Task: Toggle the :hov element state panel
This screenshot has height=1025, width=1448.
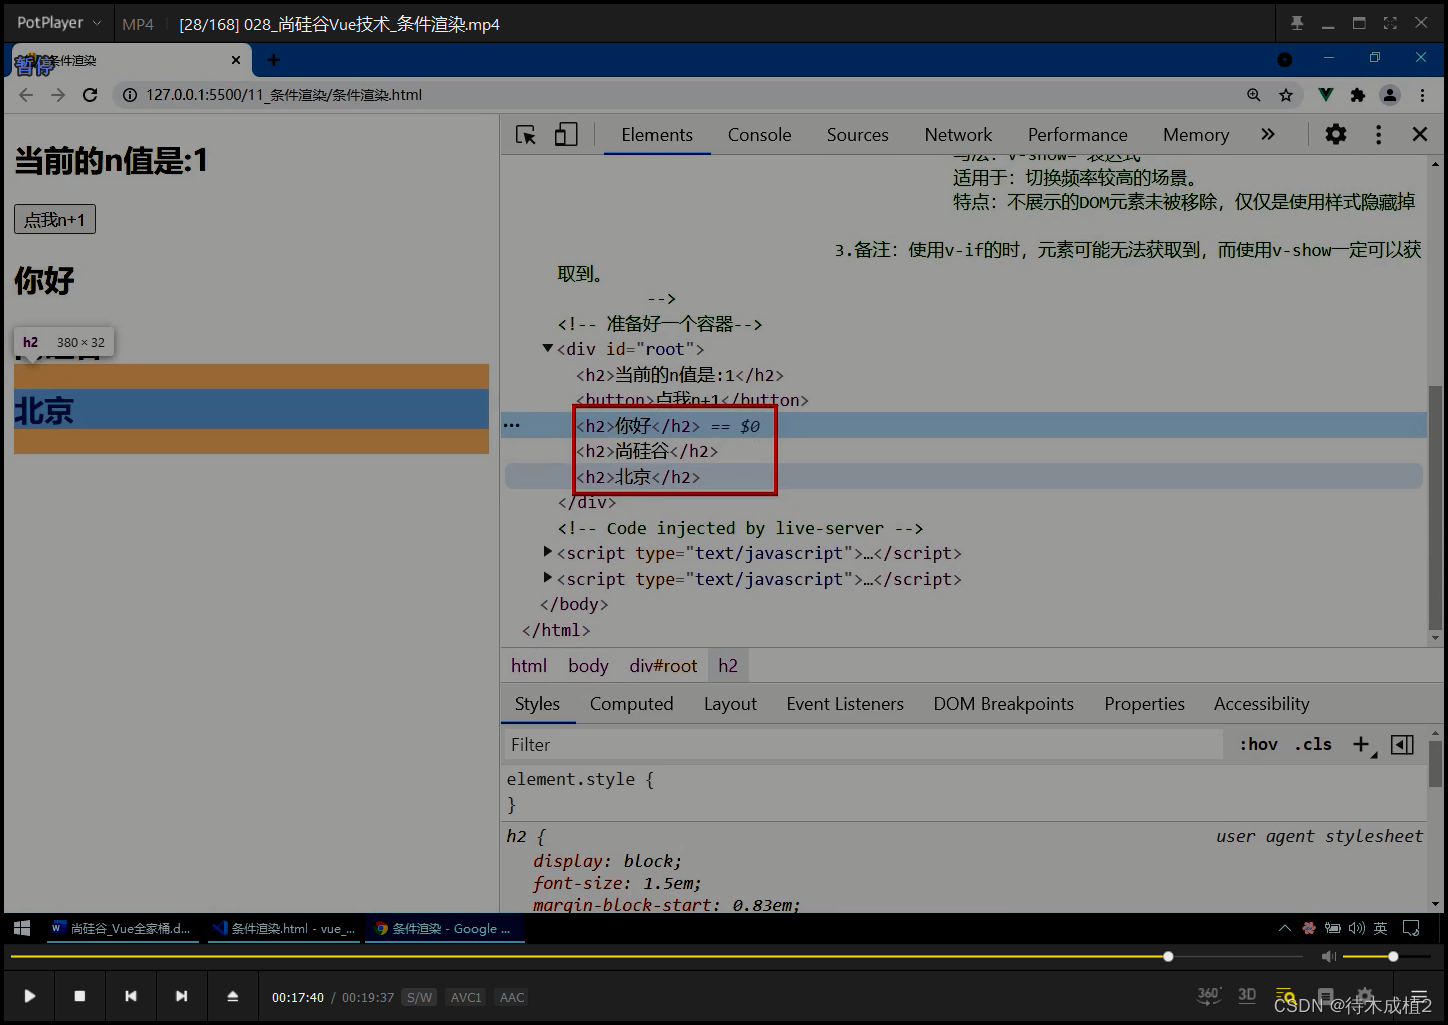Action: pos(1259,744)
